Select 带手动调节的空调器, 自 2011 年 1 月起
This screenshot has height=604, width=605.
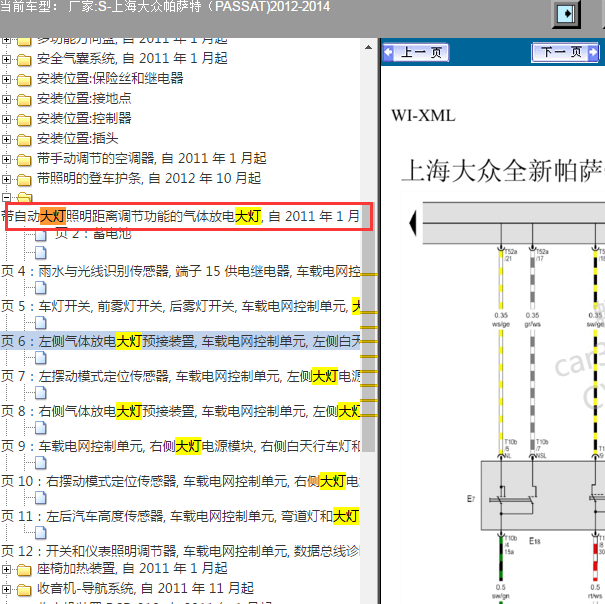pyautogui.click(x=152, y=159)
